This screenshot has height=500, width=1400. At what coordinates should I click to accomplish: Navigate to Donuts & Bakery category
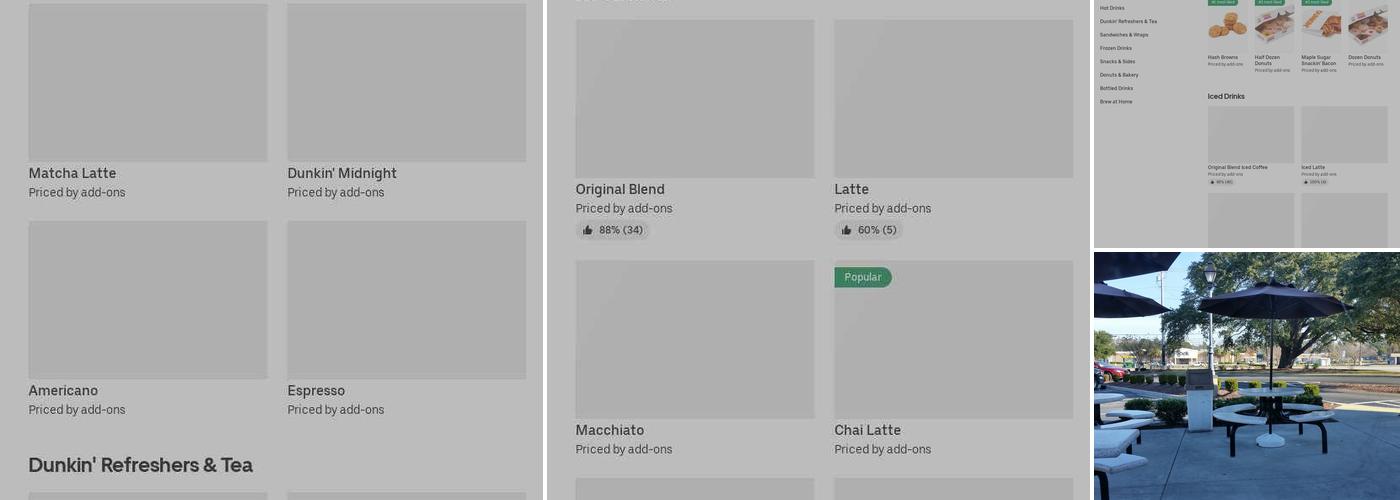(1119, 75)
